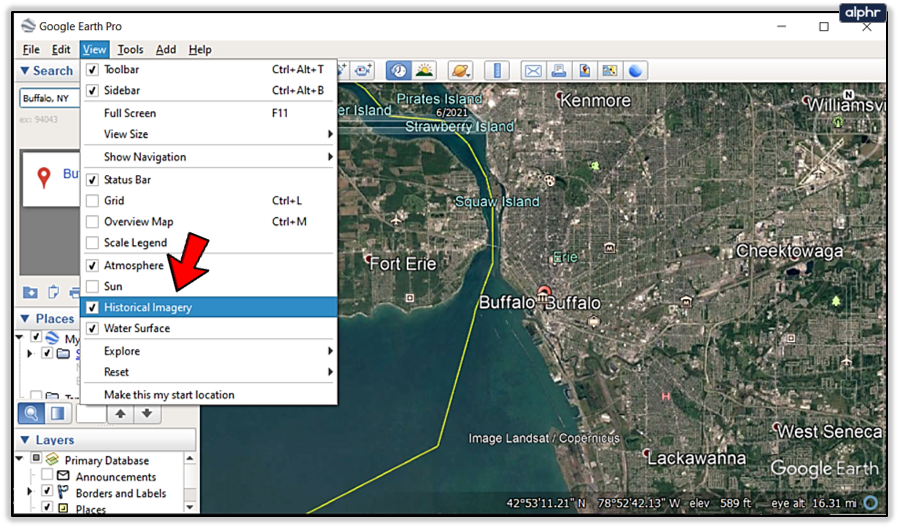This screenshot has width=899, height=528.
Task: Close the open View menu
Action: (x=94, y=49)
